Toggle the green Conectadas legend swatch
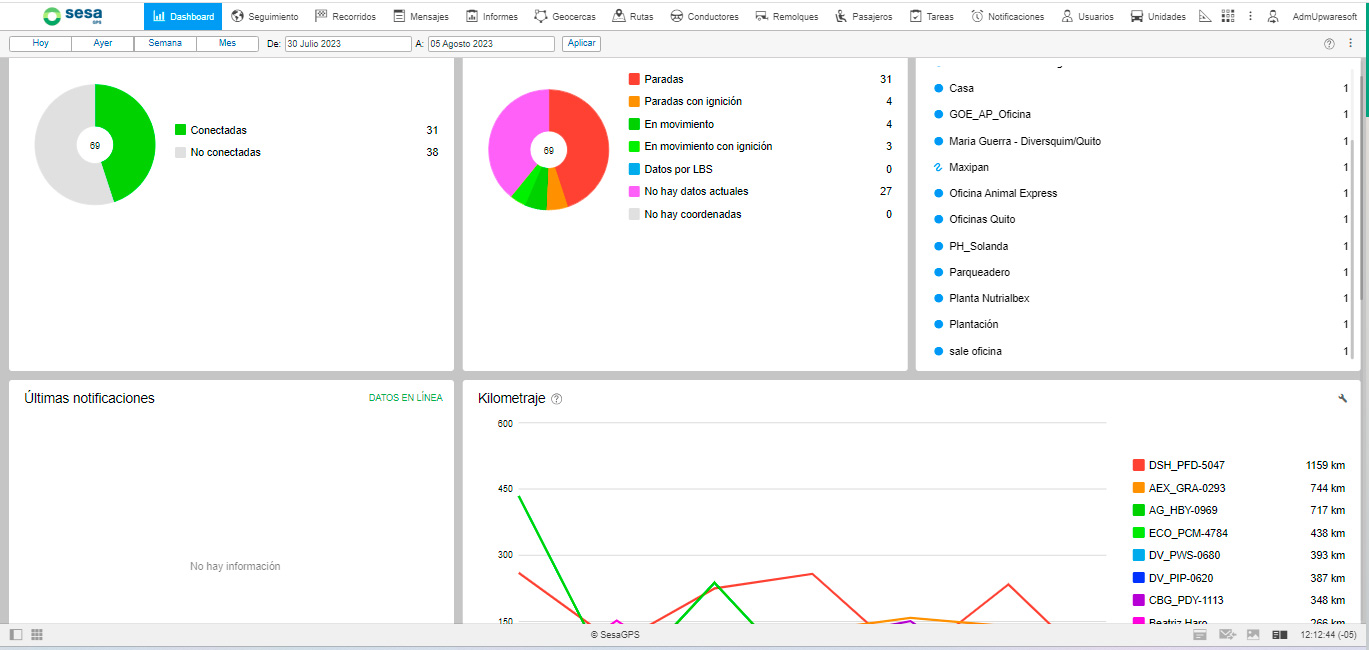This screenshot has width=1369, height=650. [x=181, y=130]
